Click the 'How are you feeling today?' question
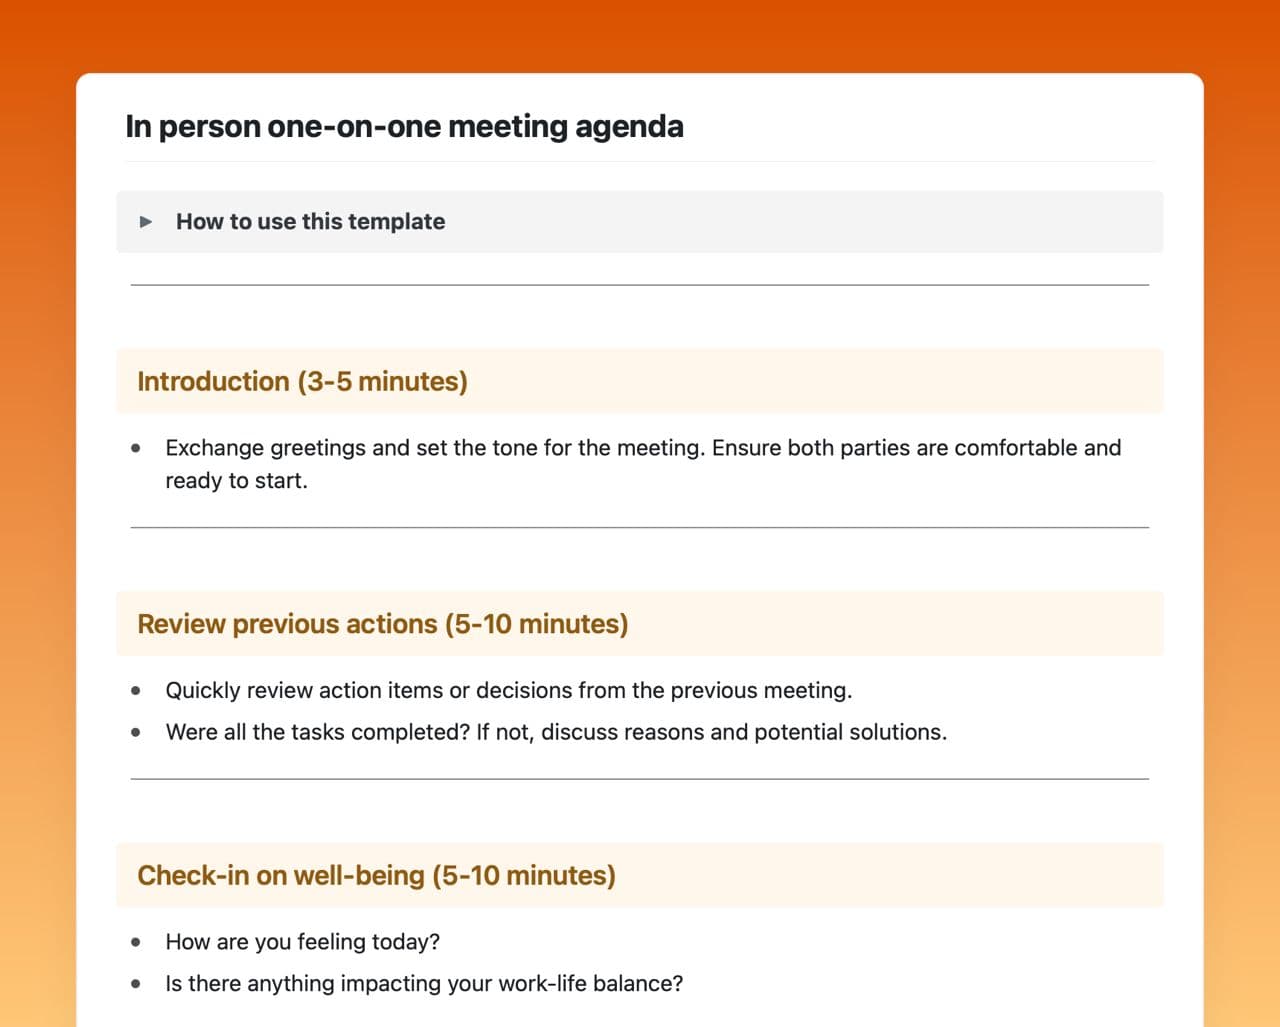1280x1027 pixels. 302,942
